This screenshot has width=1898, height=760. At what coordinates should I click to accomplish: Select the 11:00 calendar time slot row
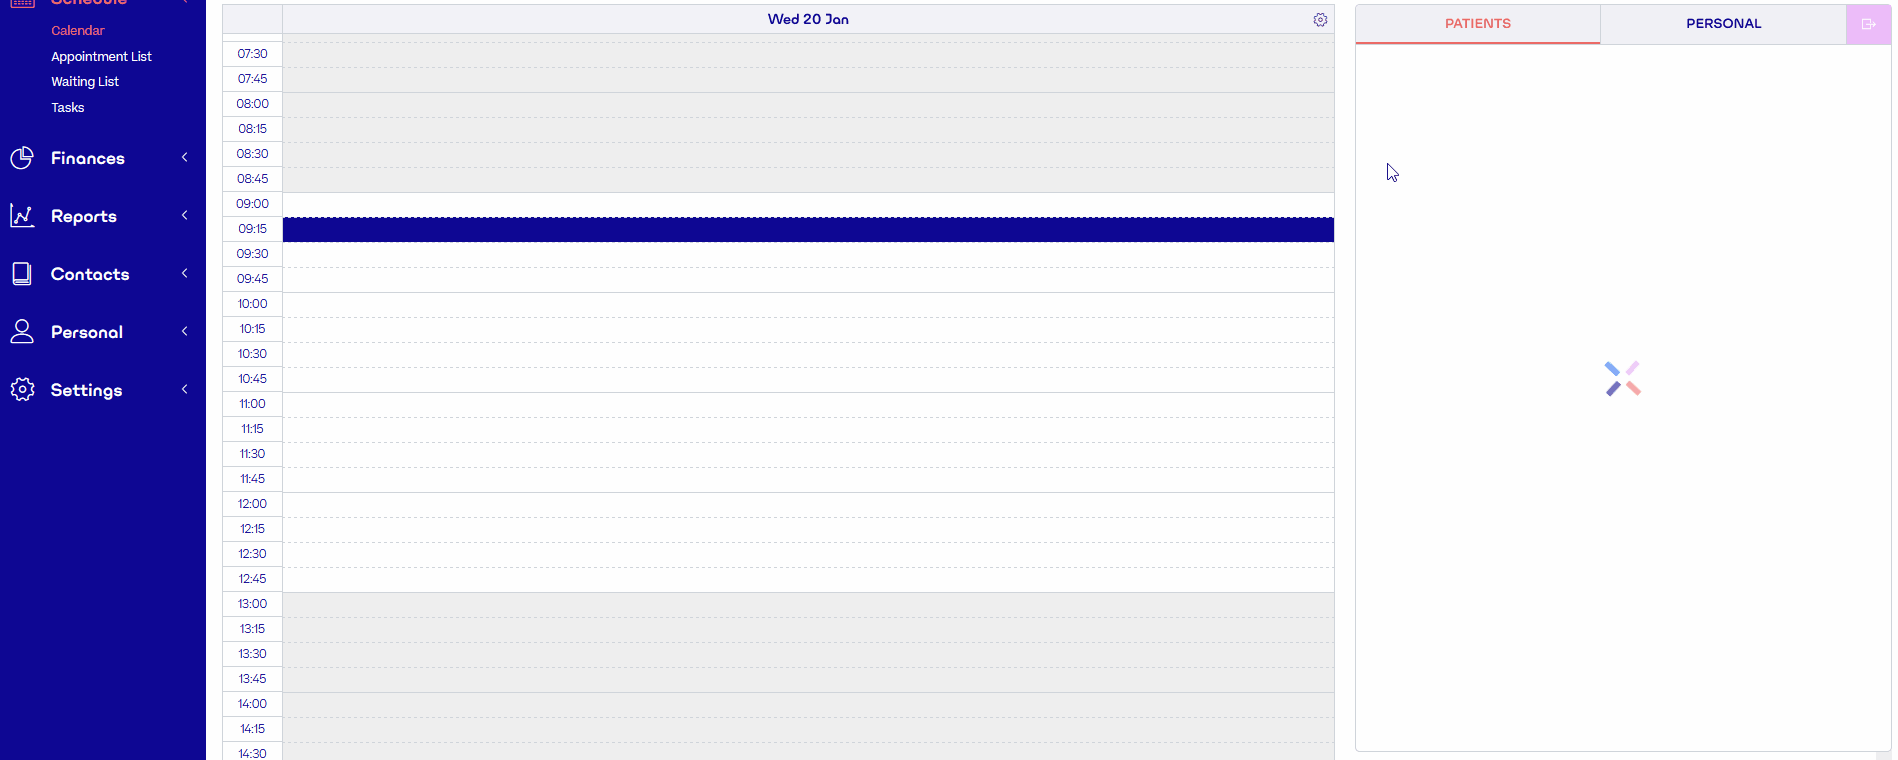coord(808,405)
